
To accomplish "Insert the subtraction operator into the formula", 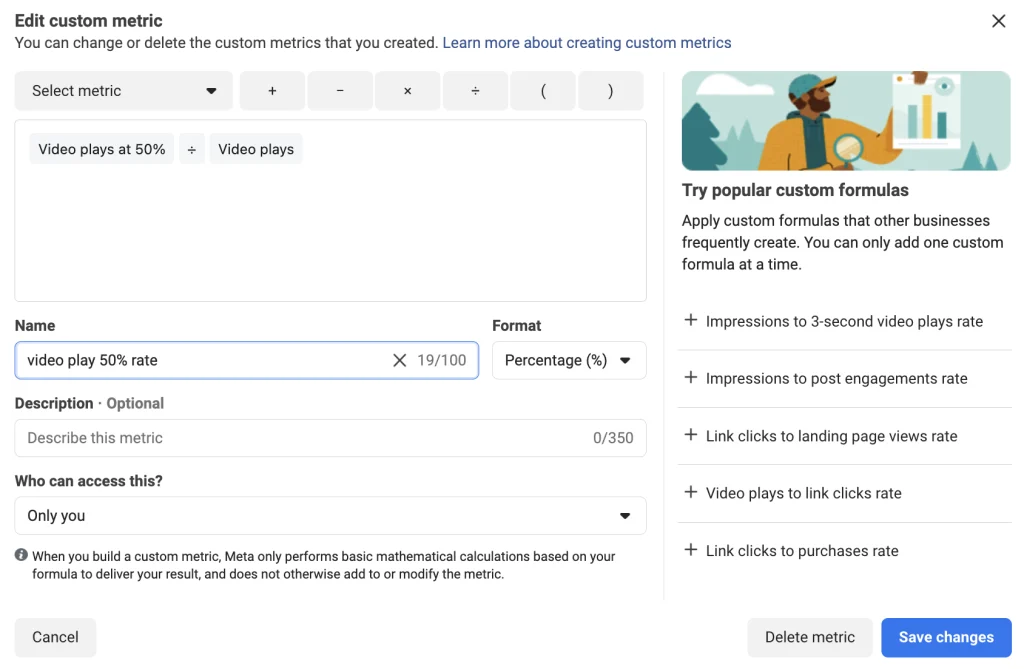I will [x=339, y=90].
